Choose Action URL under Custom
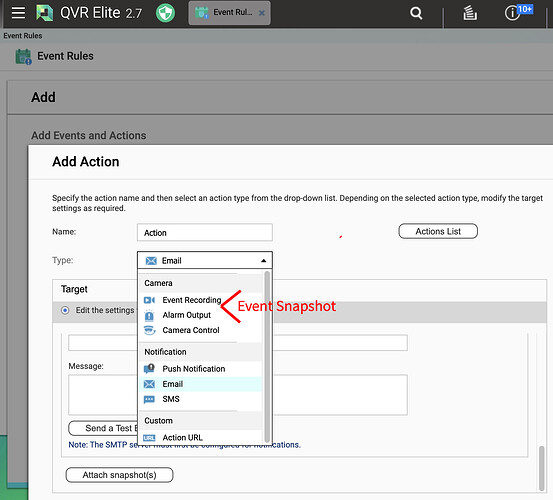This screenshot has width=553, height=500. pos(182,438)
